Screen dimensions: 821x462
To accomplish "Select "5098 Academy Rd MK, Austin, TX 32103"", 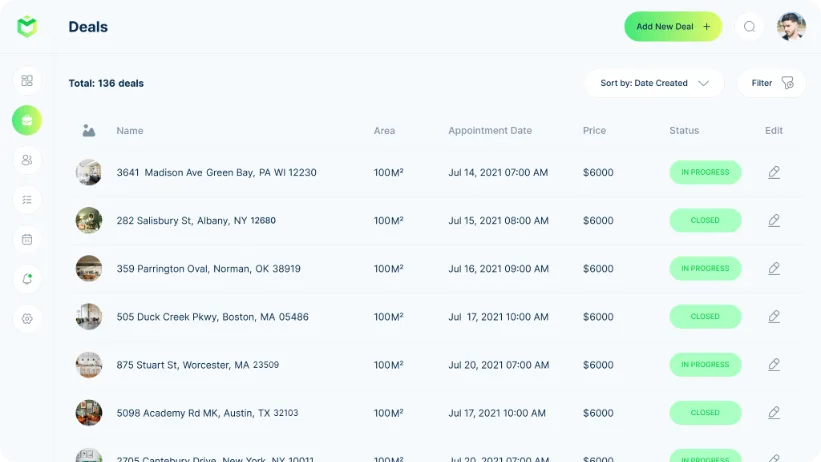I will coord(207,413).
